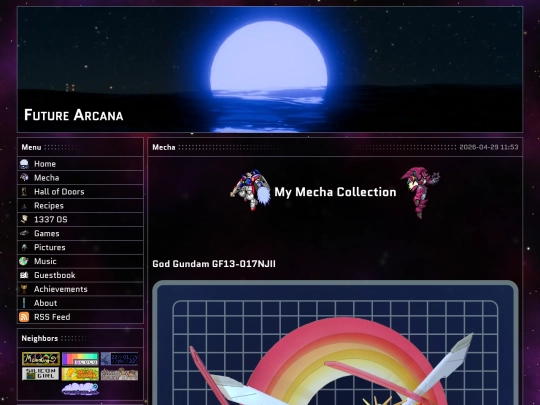Screen dimensions: 540x405
Task: Click the blue moon banner image
Action: coord(270,69)
